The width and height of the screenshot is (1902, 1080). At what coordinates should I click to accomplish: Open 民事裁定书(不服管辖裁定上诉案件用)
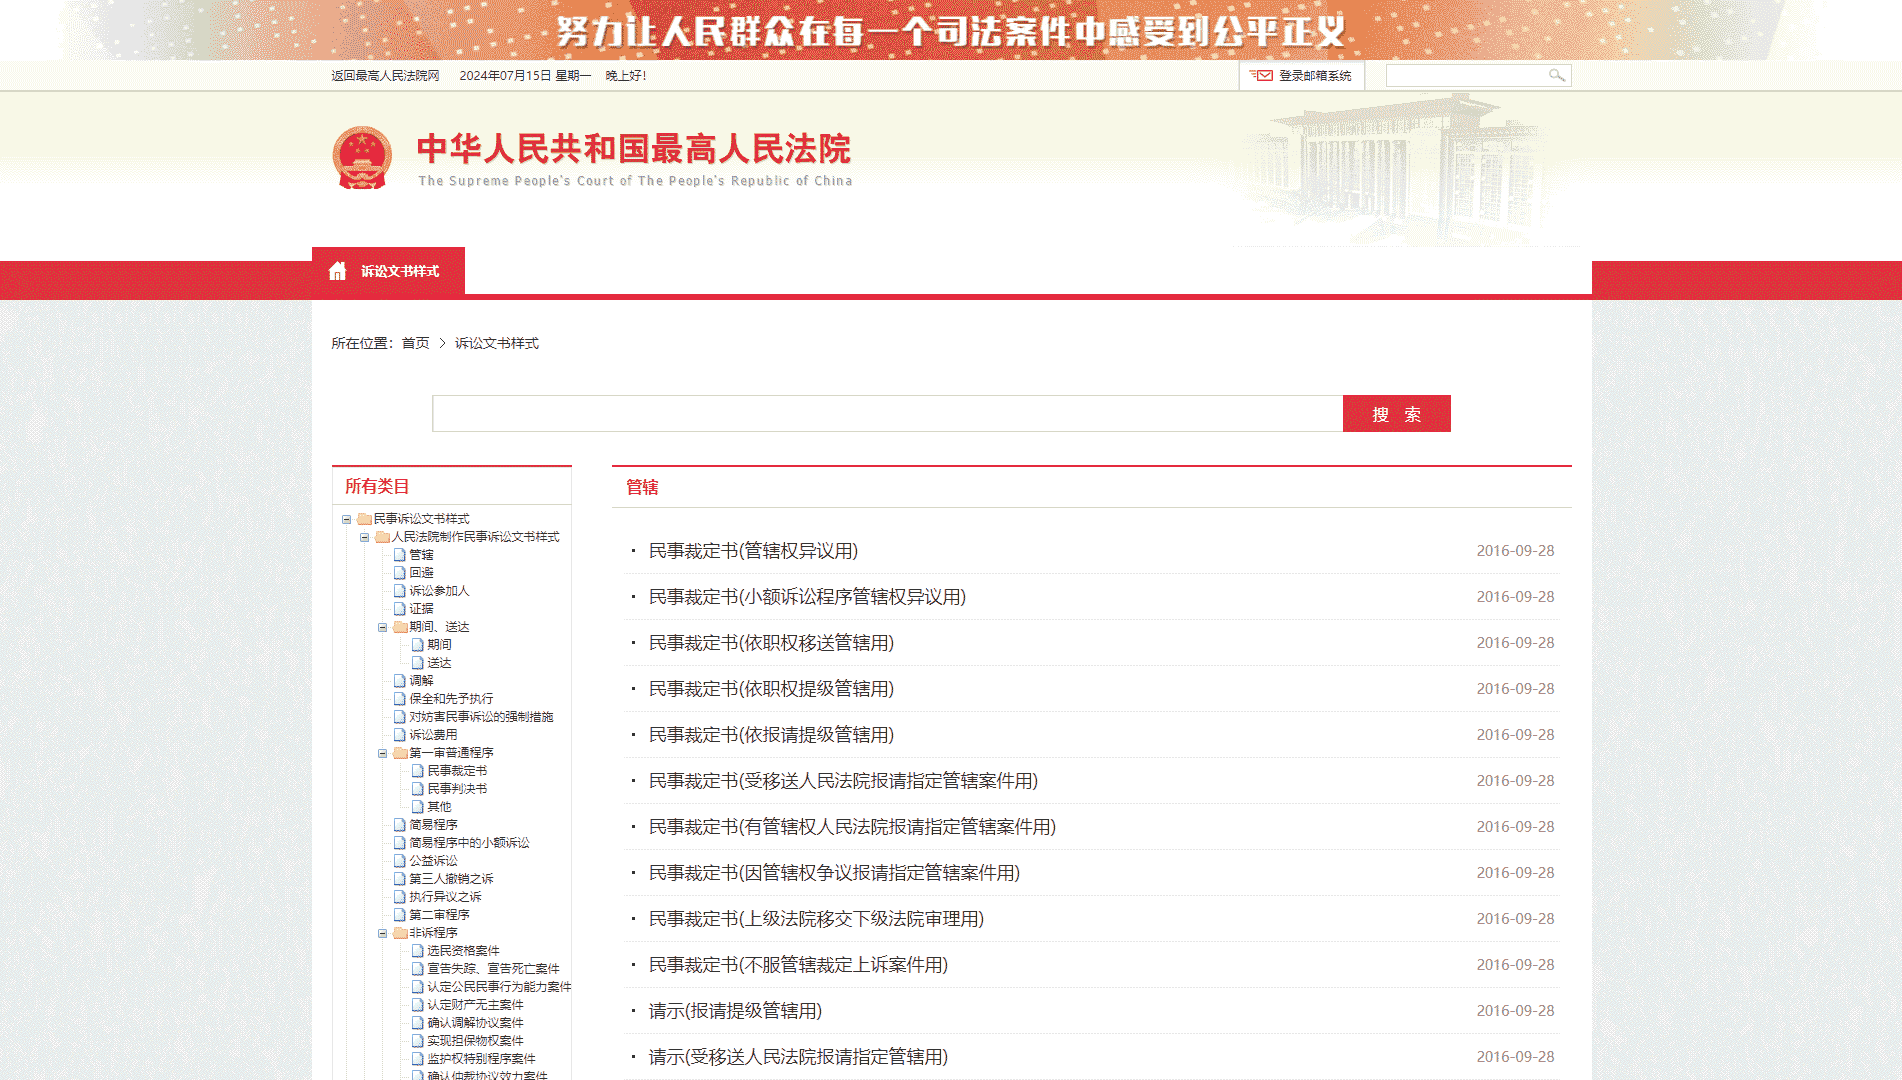click(x=798, y=965)
